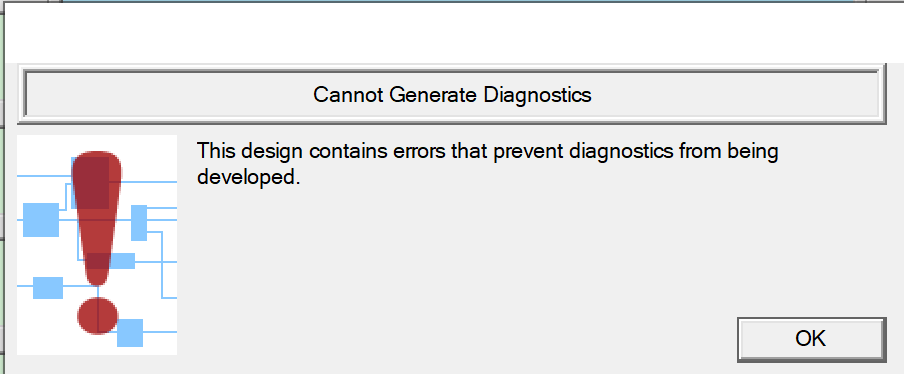Click the red exclamation mark error icon
The image size is (904, 374).
tap(97, 242)
